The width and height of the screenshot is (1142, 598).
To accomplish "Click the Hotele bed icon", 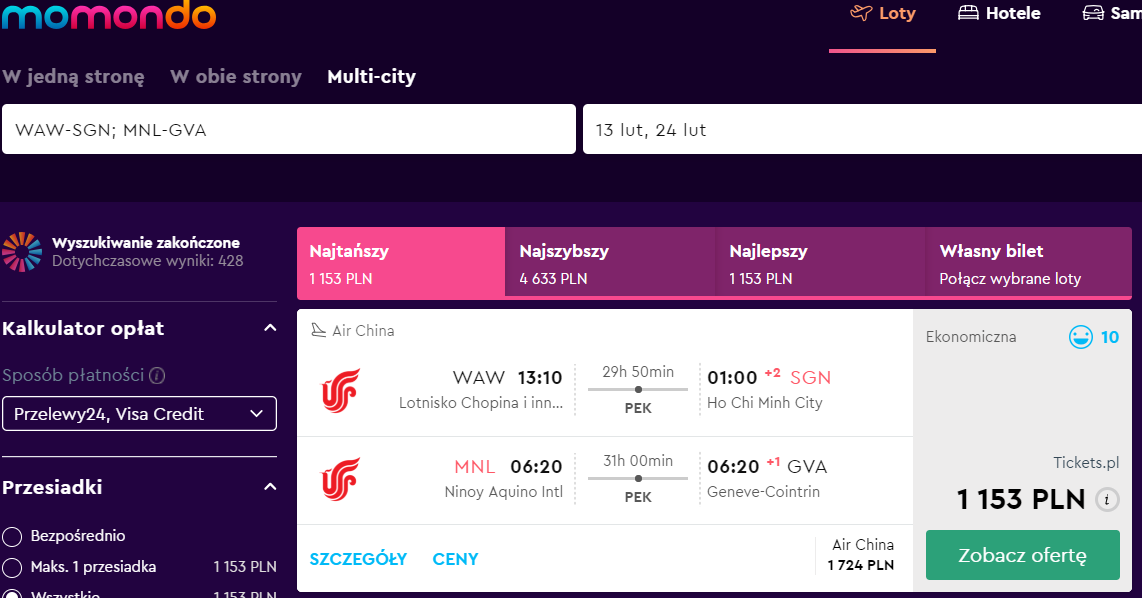I will 968,13.
